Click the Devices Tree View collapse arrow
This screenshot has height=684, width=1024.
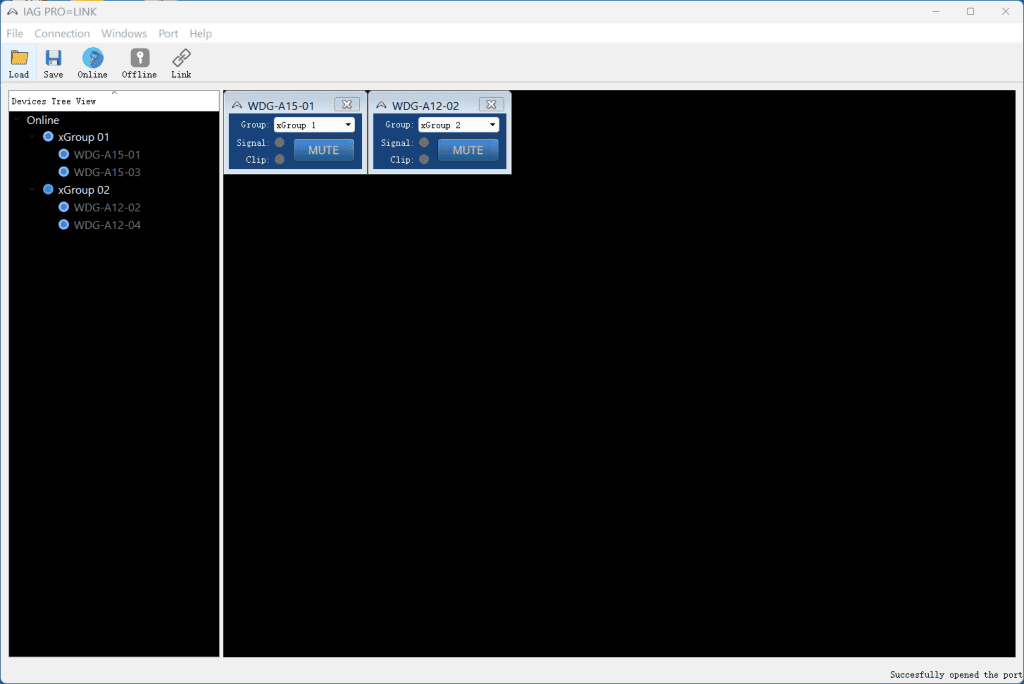114,93
